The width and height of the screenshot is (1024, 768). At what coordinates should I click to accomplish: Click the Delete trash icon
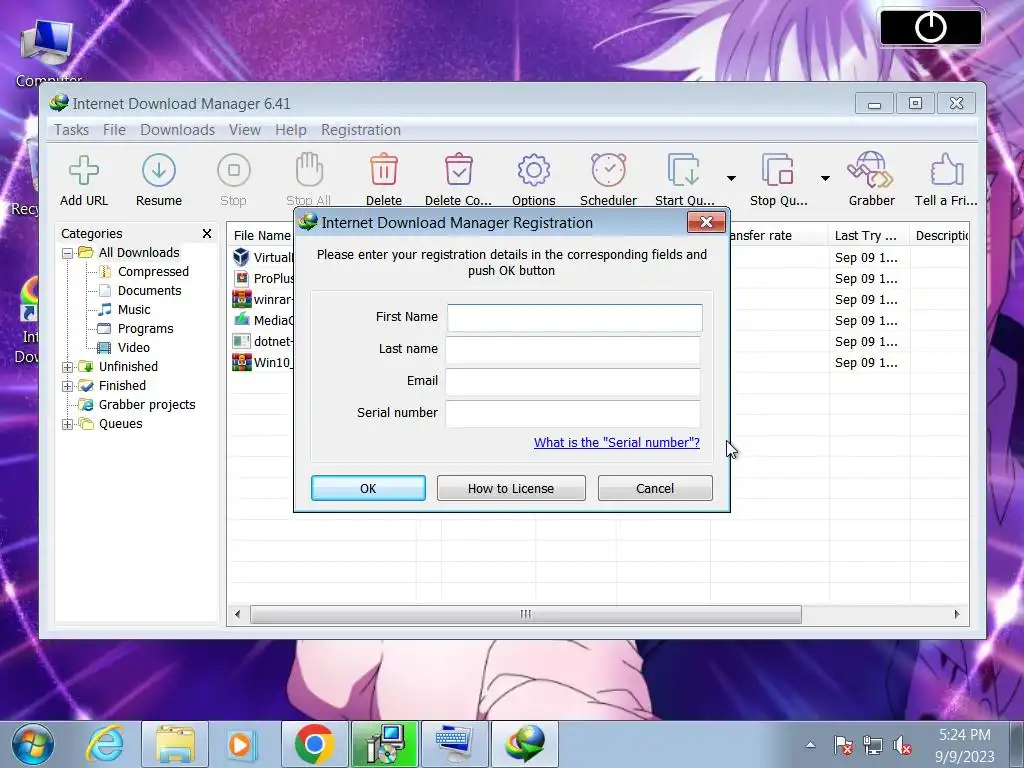pos(383,170)
